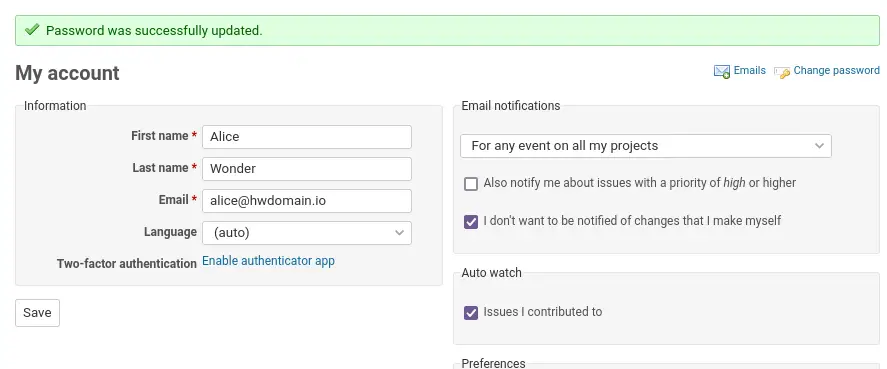Click the Email address input field
Screen dimensions: 887x369
click(x=307, y=201)
